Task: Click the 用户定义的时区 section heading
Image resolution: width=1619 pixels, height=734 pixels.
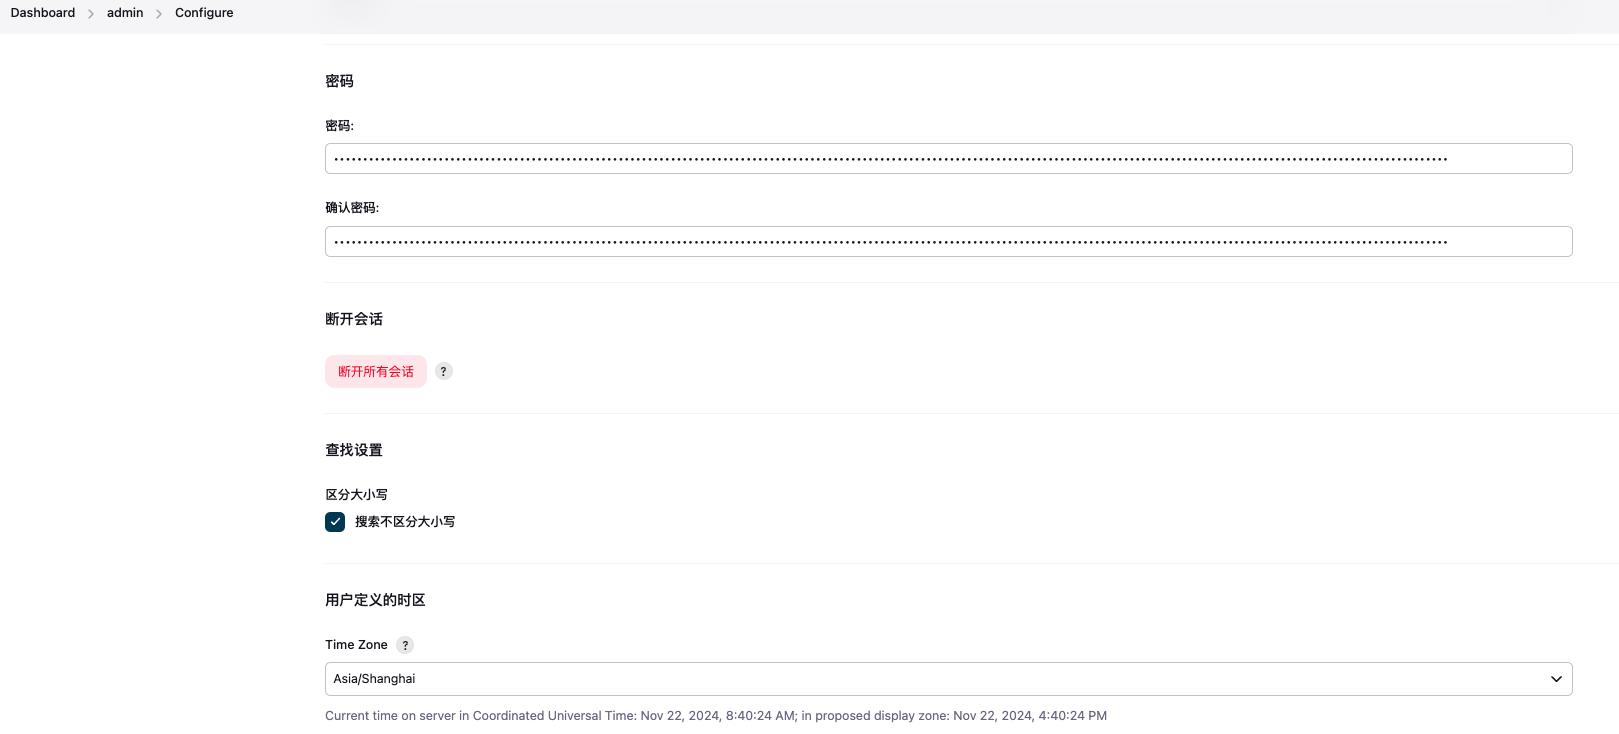Action: [375, 600]
